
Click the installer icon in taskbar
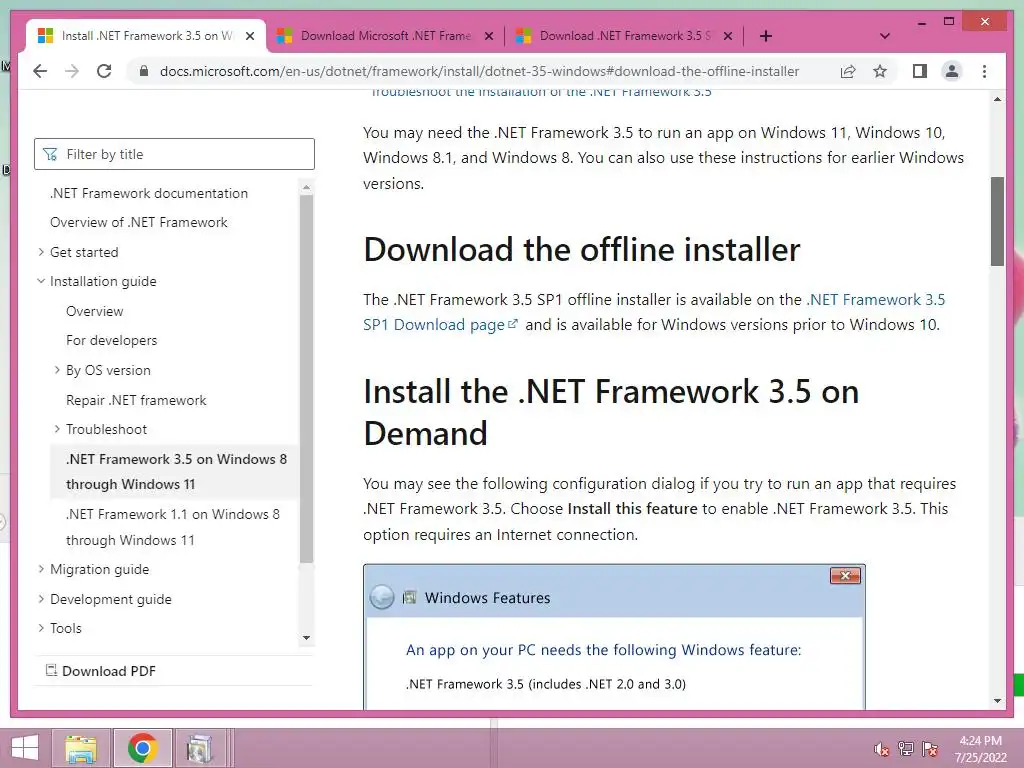(199, 748)
